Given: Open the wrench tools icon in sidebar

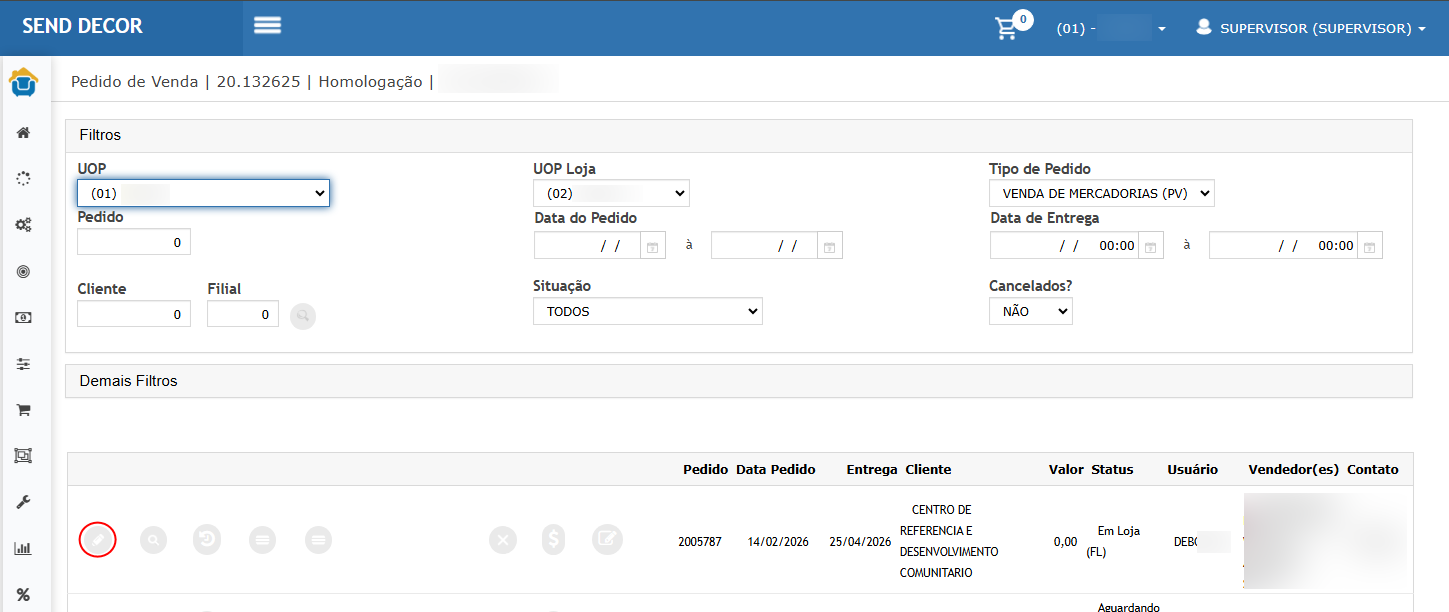Looking at the screenshot, I should (23, 502).
